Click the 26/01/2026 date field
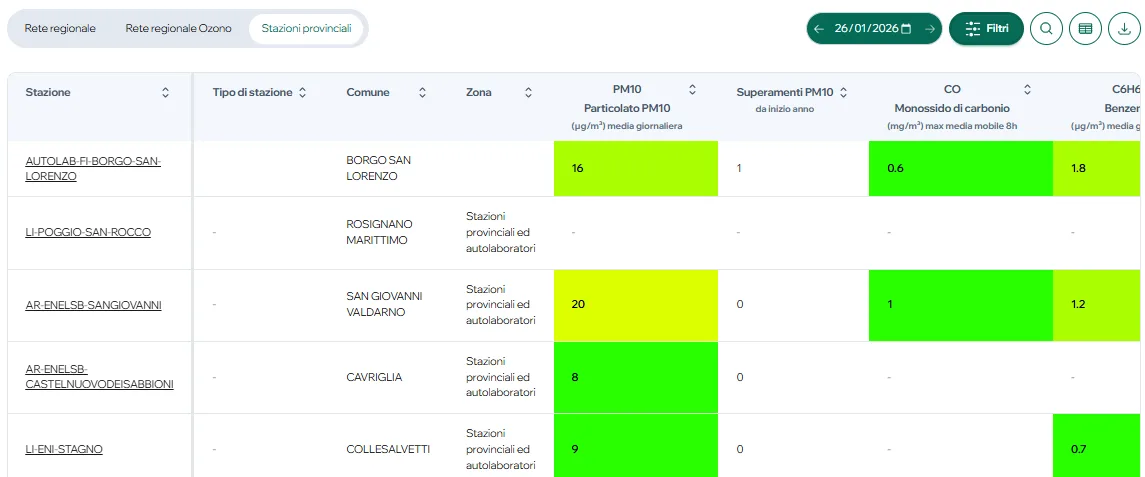 point(865,29)
